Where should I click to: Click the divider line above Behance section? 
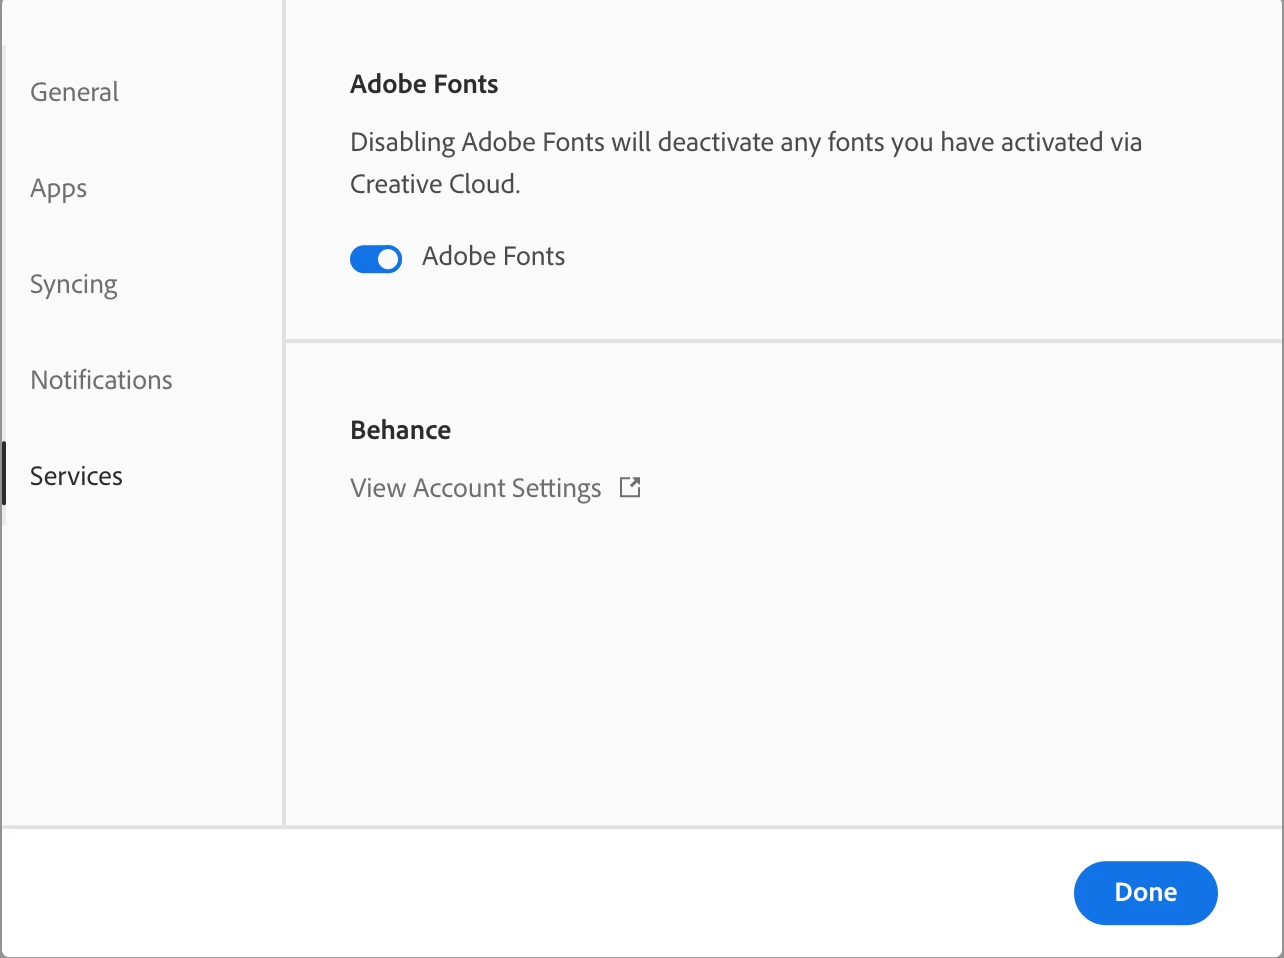click(x=783, y=341)
